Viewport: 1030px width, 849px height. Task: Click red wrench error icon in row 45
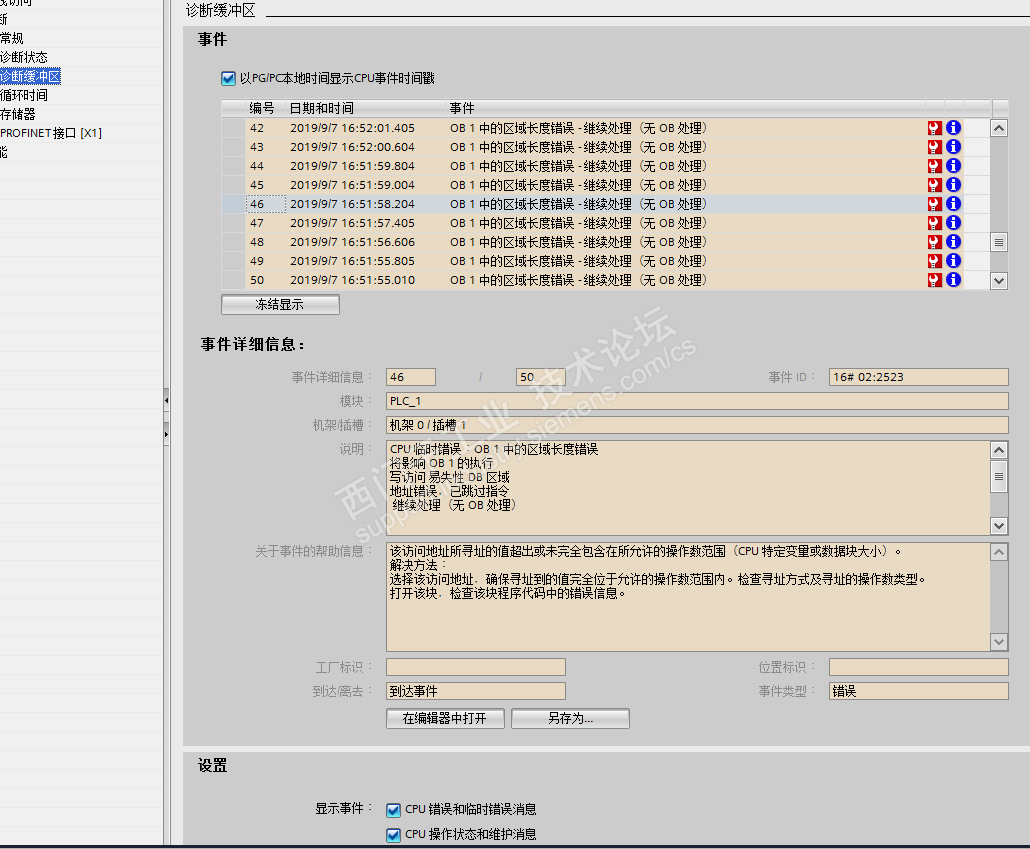(x=934, y=185)
